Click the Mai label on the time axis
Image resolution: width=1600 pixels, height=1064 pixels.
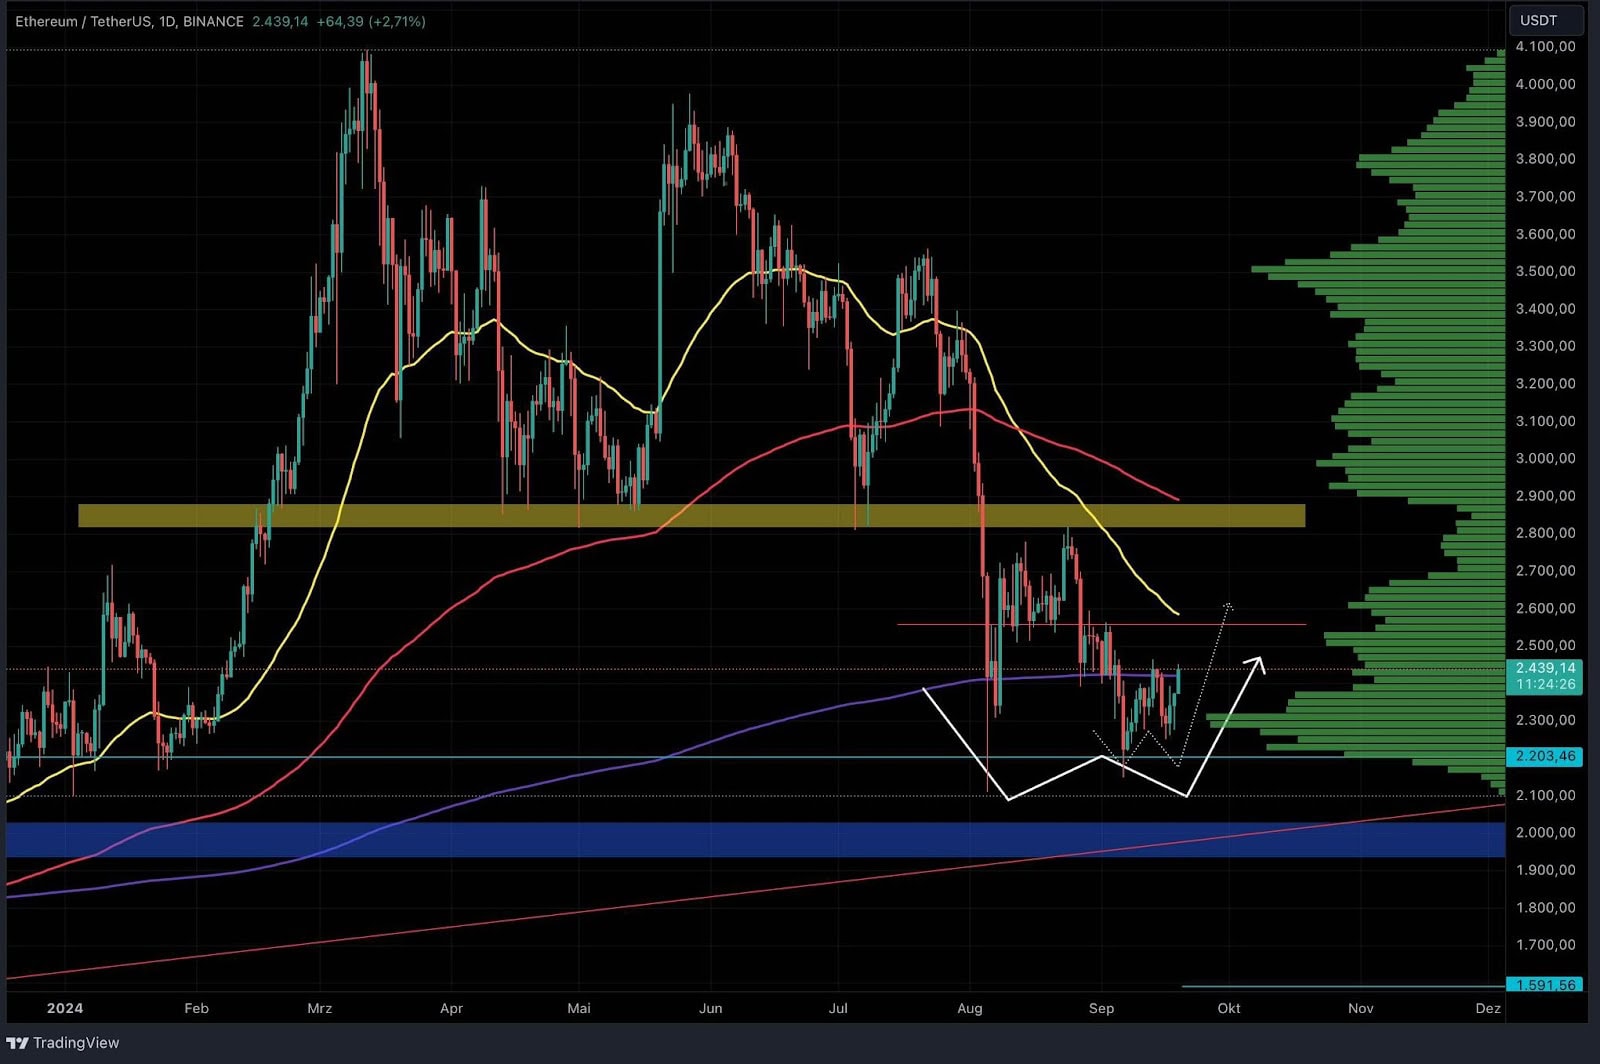click(x=579, y=1008)
